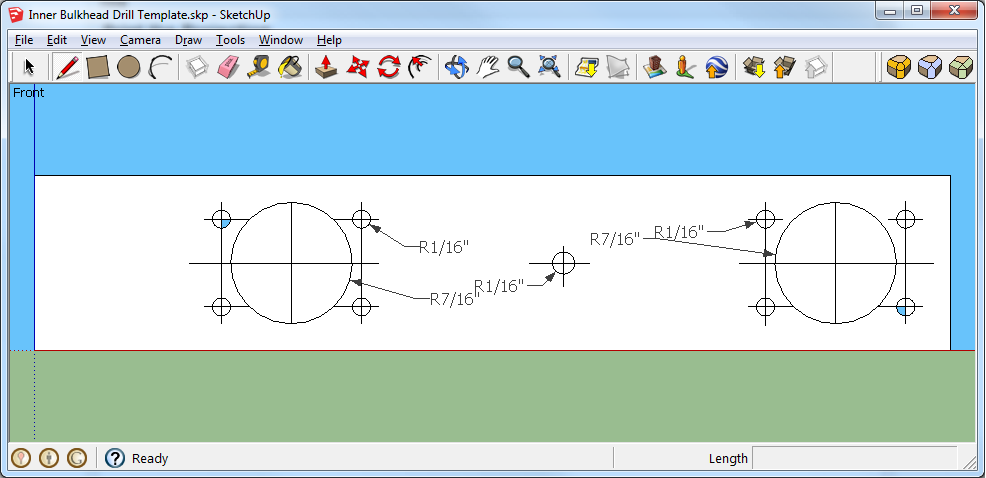Pick the red Move tool
Viewport: 986px width, 478px height.
coord(358,67)
